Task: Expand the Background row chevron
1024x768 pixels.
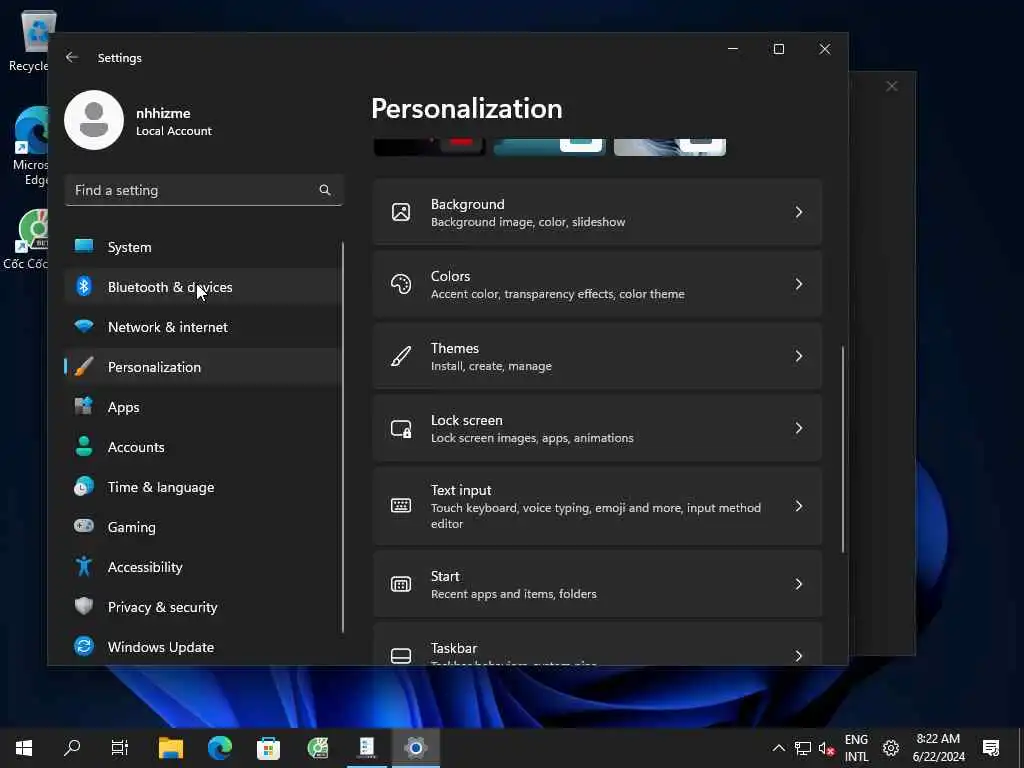Action: 799,212
